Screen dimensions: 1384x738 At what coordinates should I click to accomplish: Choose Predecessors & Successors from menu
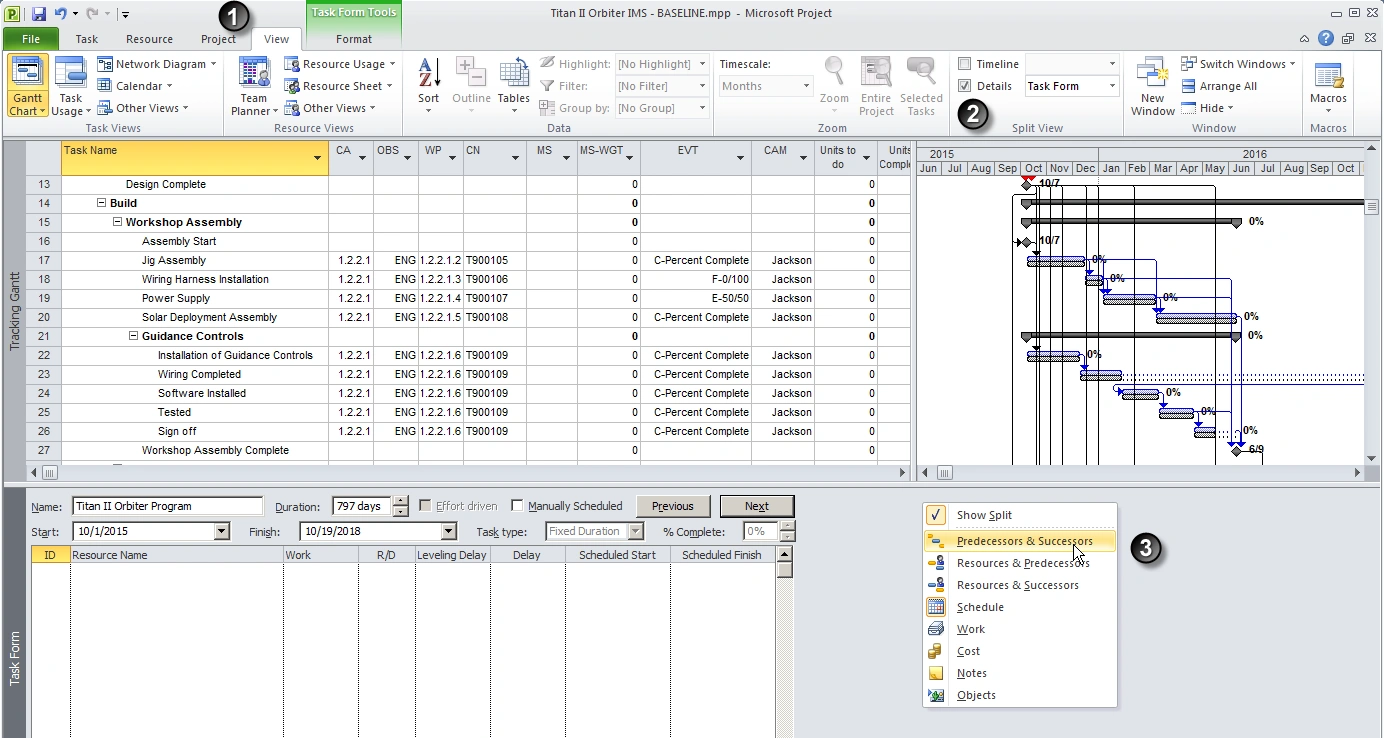[x=1024, y=541]
